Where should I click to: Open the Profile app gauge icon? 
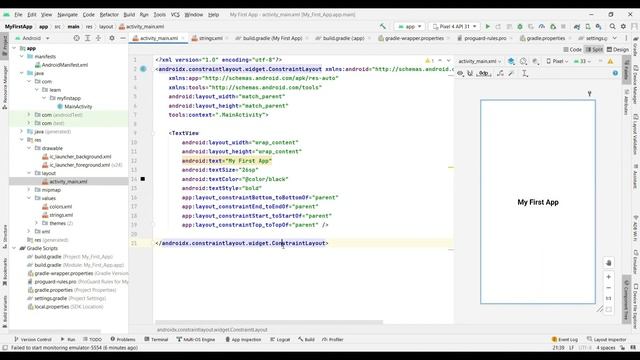pyautogui.click(x=542, y=27)
